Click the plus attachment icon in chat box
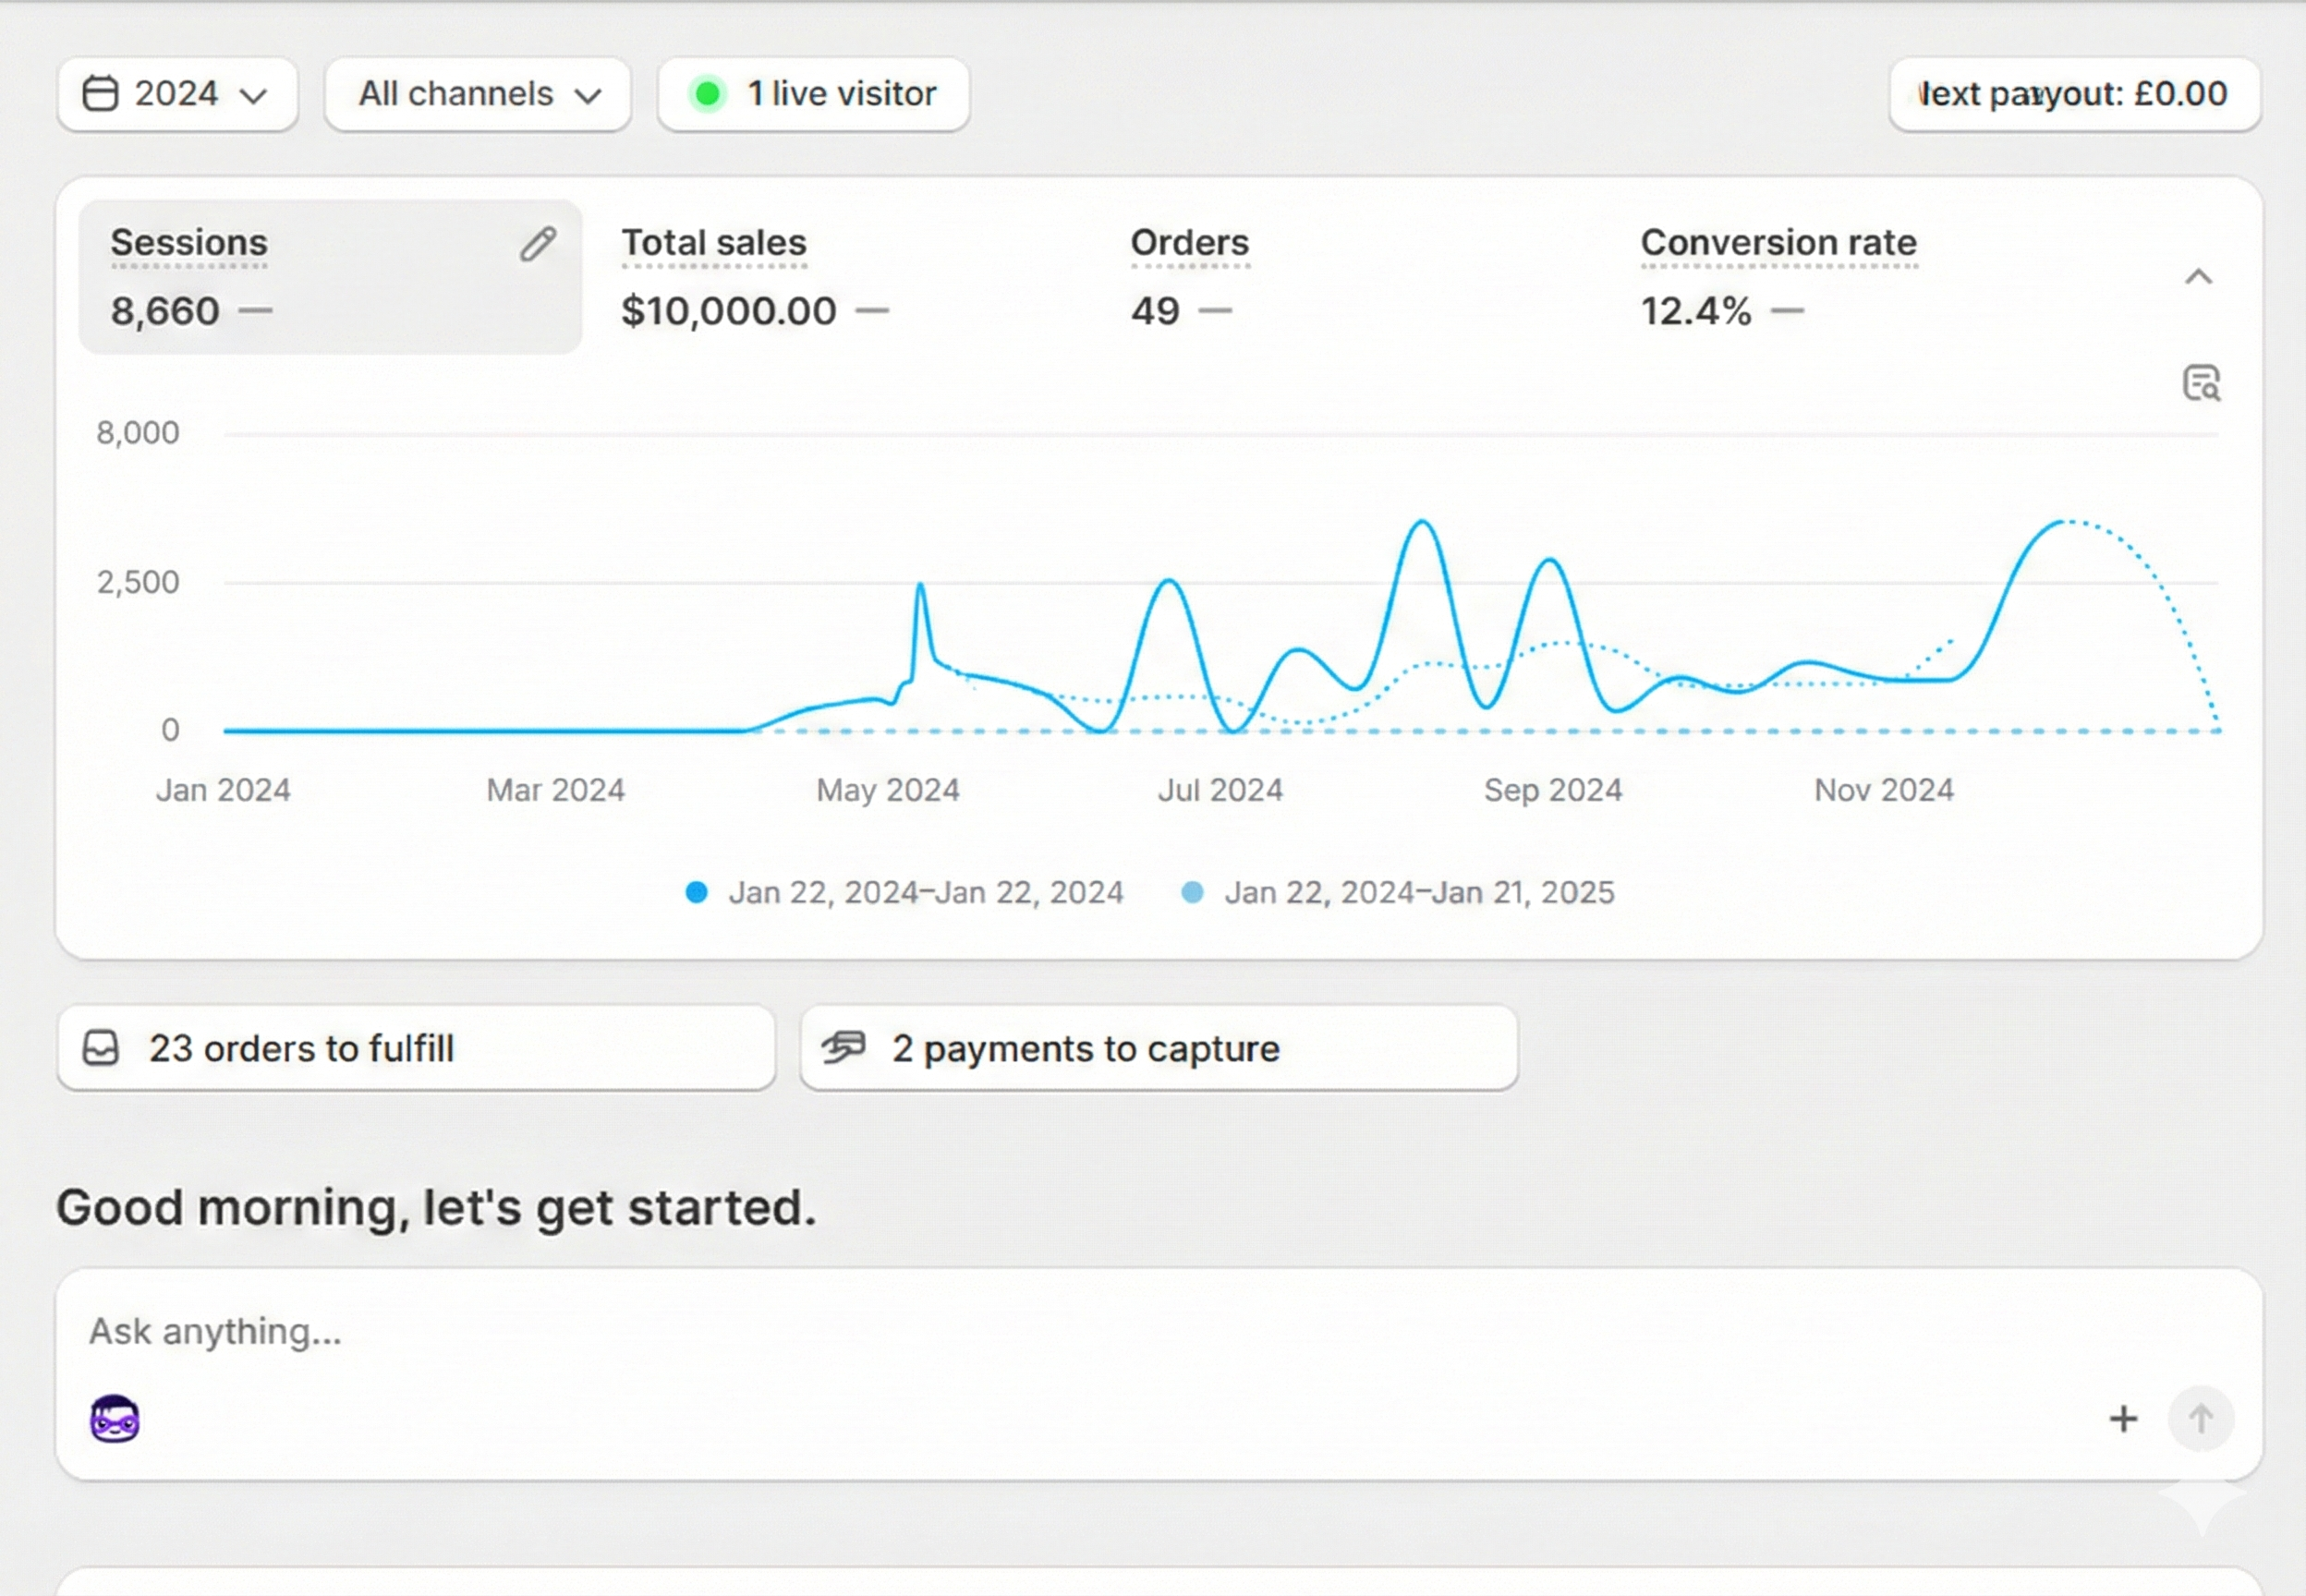Image resolution: width=2306 pixels, height=1596 pixels. pos(2122,1418)
